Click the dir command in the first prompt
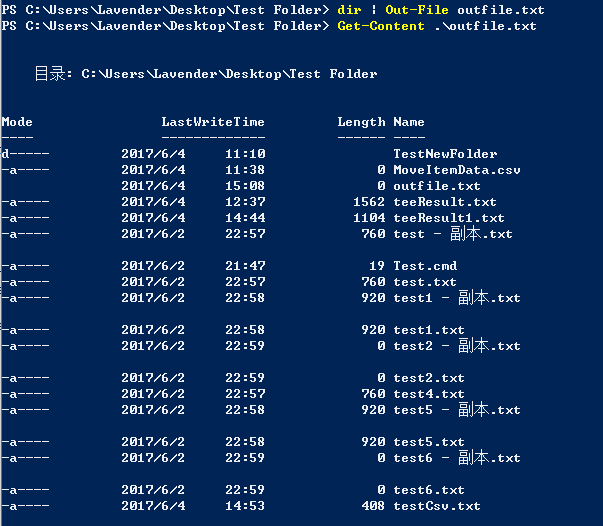The width and height of the screenshot is (603, 526). click(349, 10)
